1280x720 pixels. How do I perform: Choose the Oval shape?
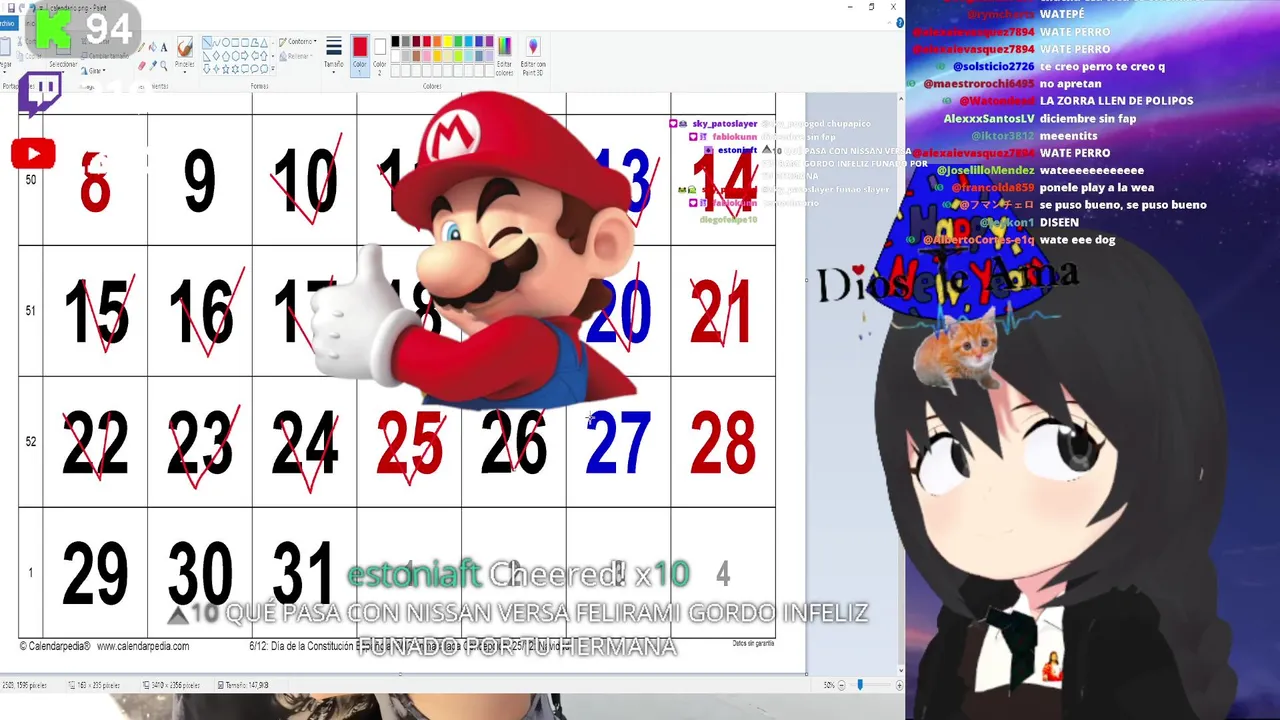coord(226,42)
